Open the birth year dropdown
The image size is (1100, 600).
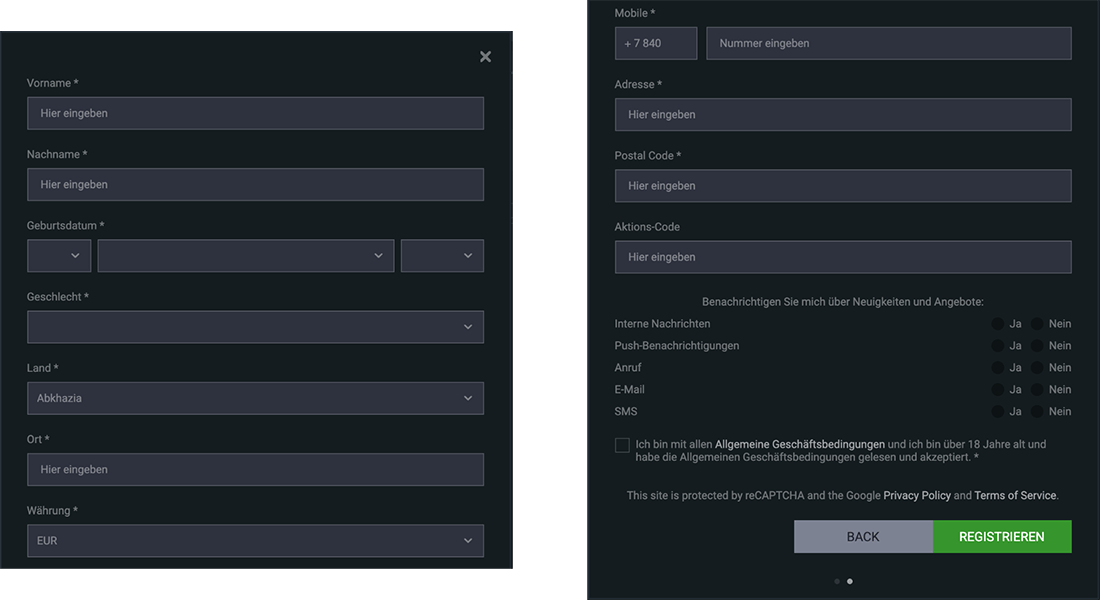coord(442,255)
